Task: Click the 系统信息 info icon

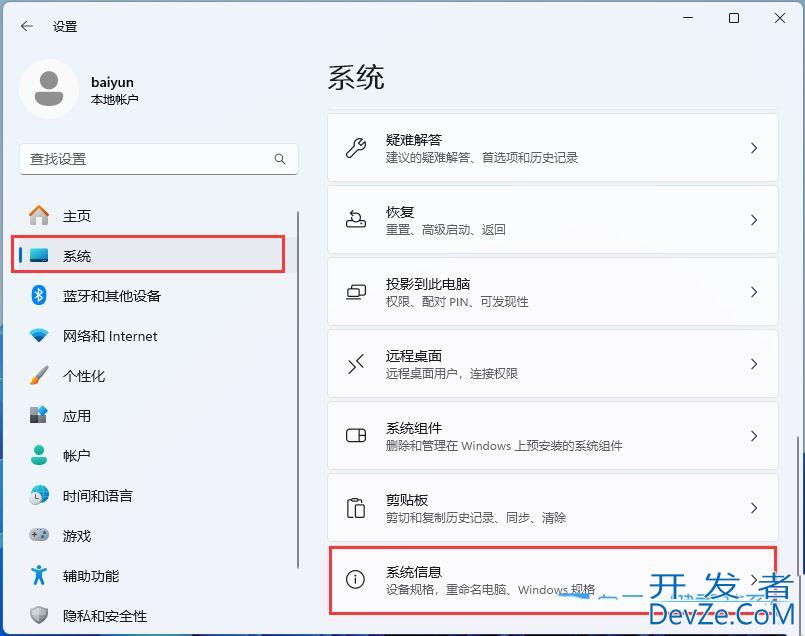Action: [355, 580]
